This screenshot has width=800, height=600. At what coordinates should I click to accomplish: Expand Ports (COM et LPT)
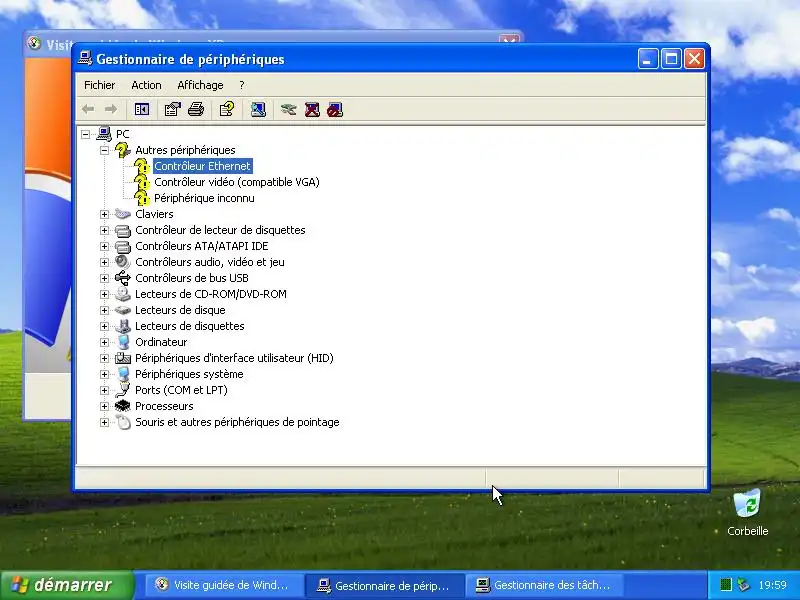point(105,390)
